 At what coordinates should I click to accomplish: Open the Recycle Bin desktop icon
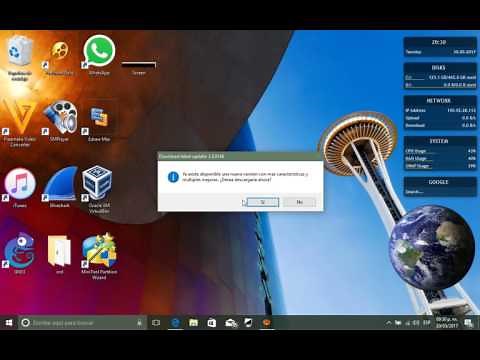(x=20, y=57)
